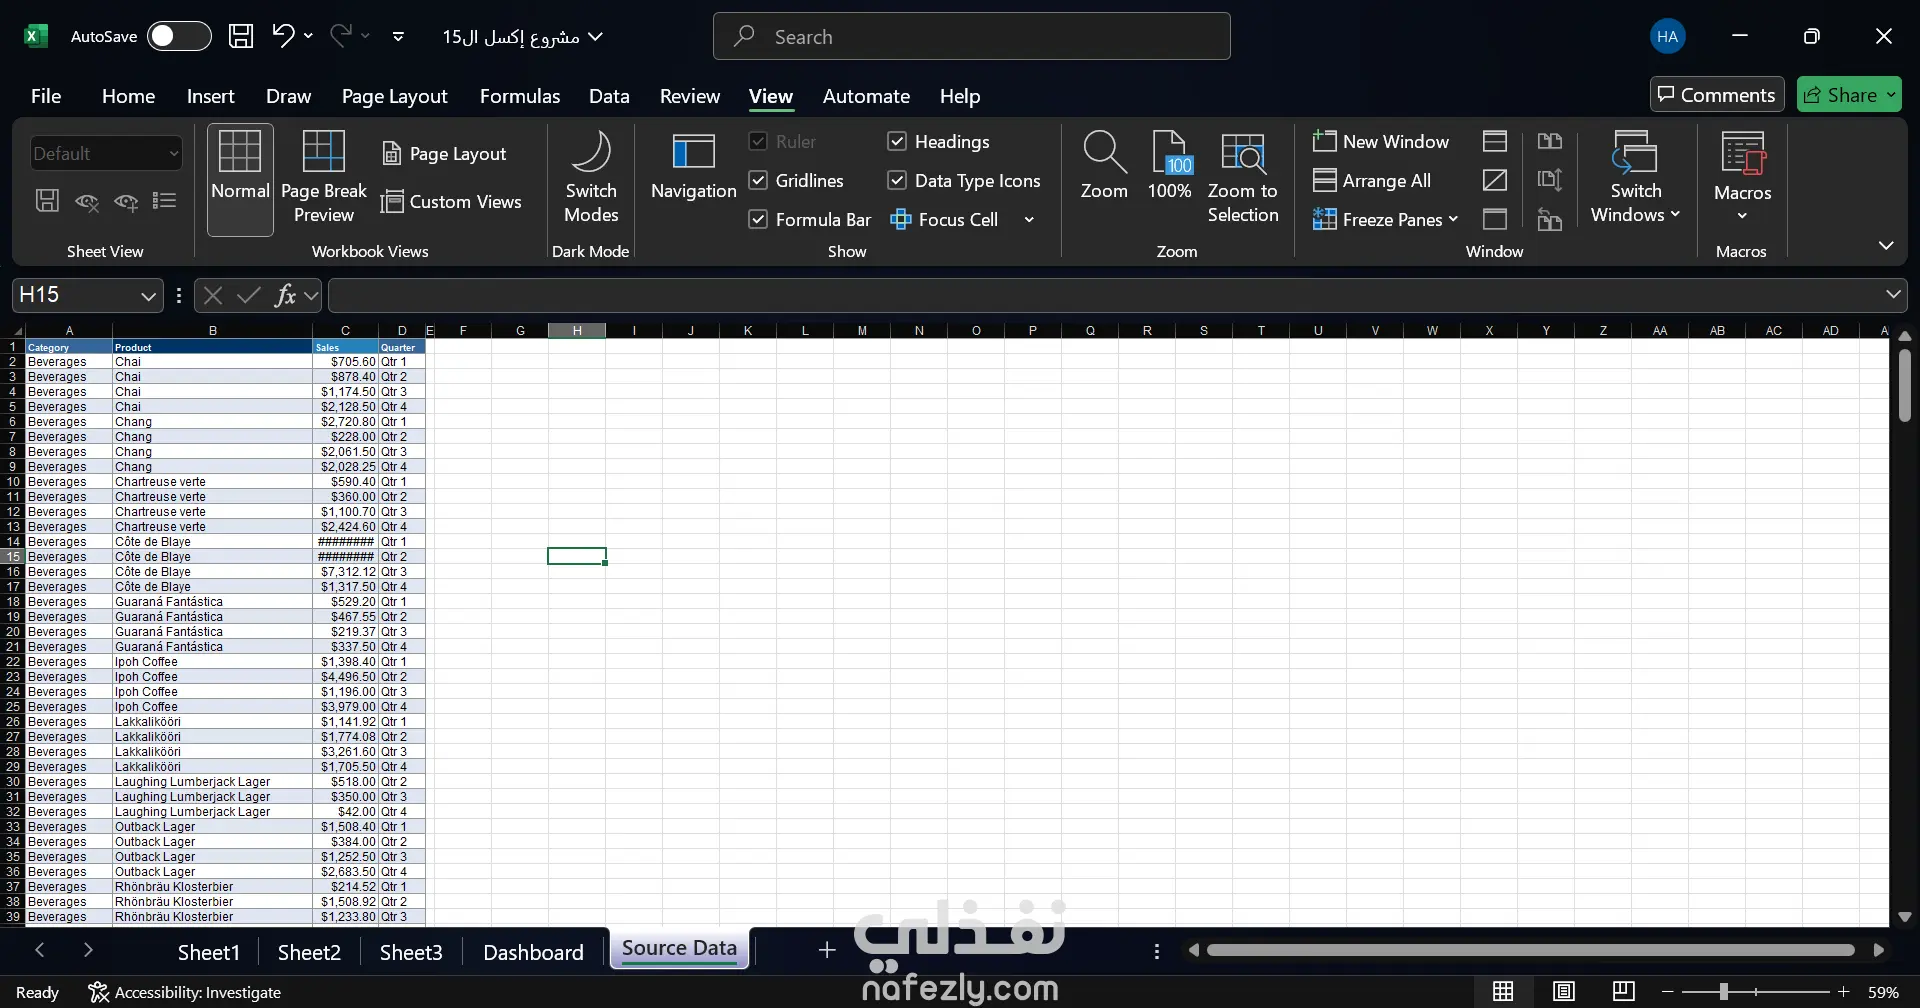Uncheck the Headings checkbox
The image size is (1920, 1008).
coord(897,142)
